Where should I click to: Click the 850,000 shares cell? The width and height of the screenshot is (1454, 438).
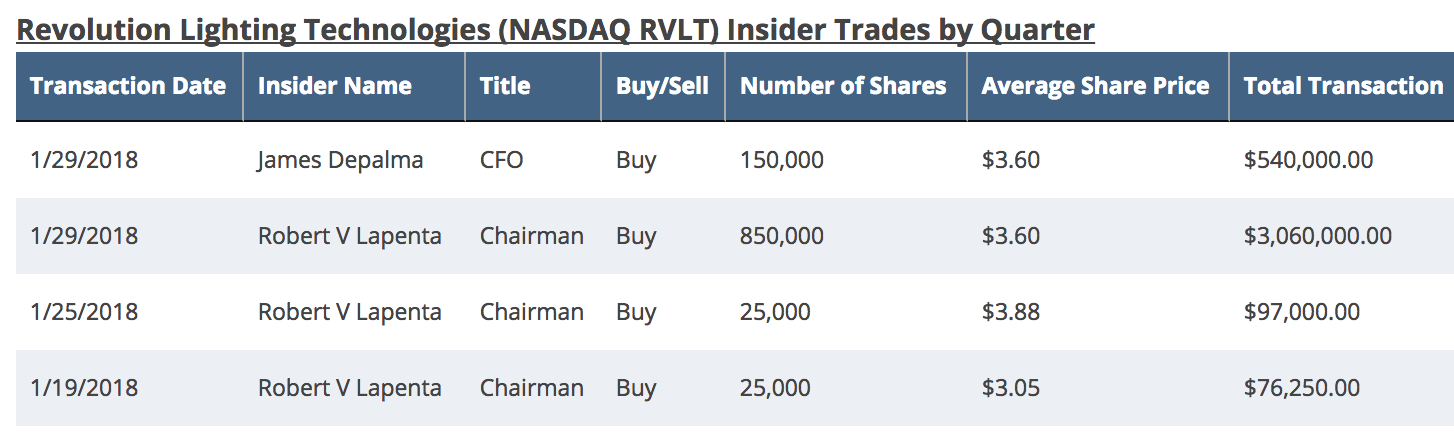coord(782,236)
